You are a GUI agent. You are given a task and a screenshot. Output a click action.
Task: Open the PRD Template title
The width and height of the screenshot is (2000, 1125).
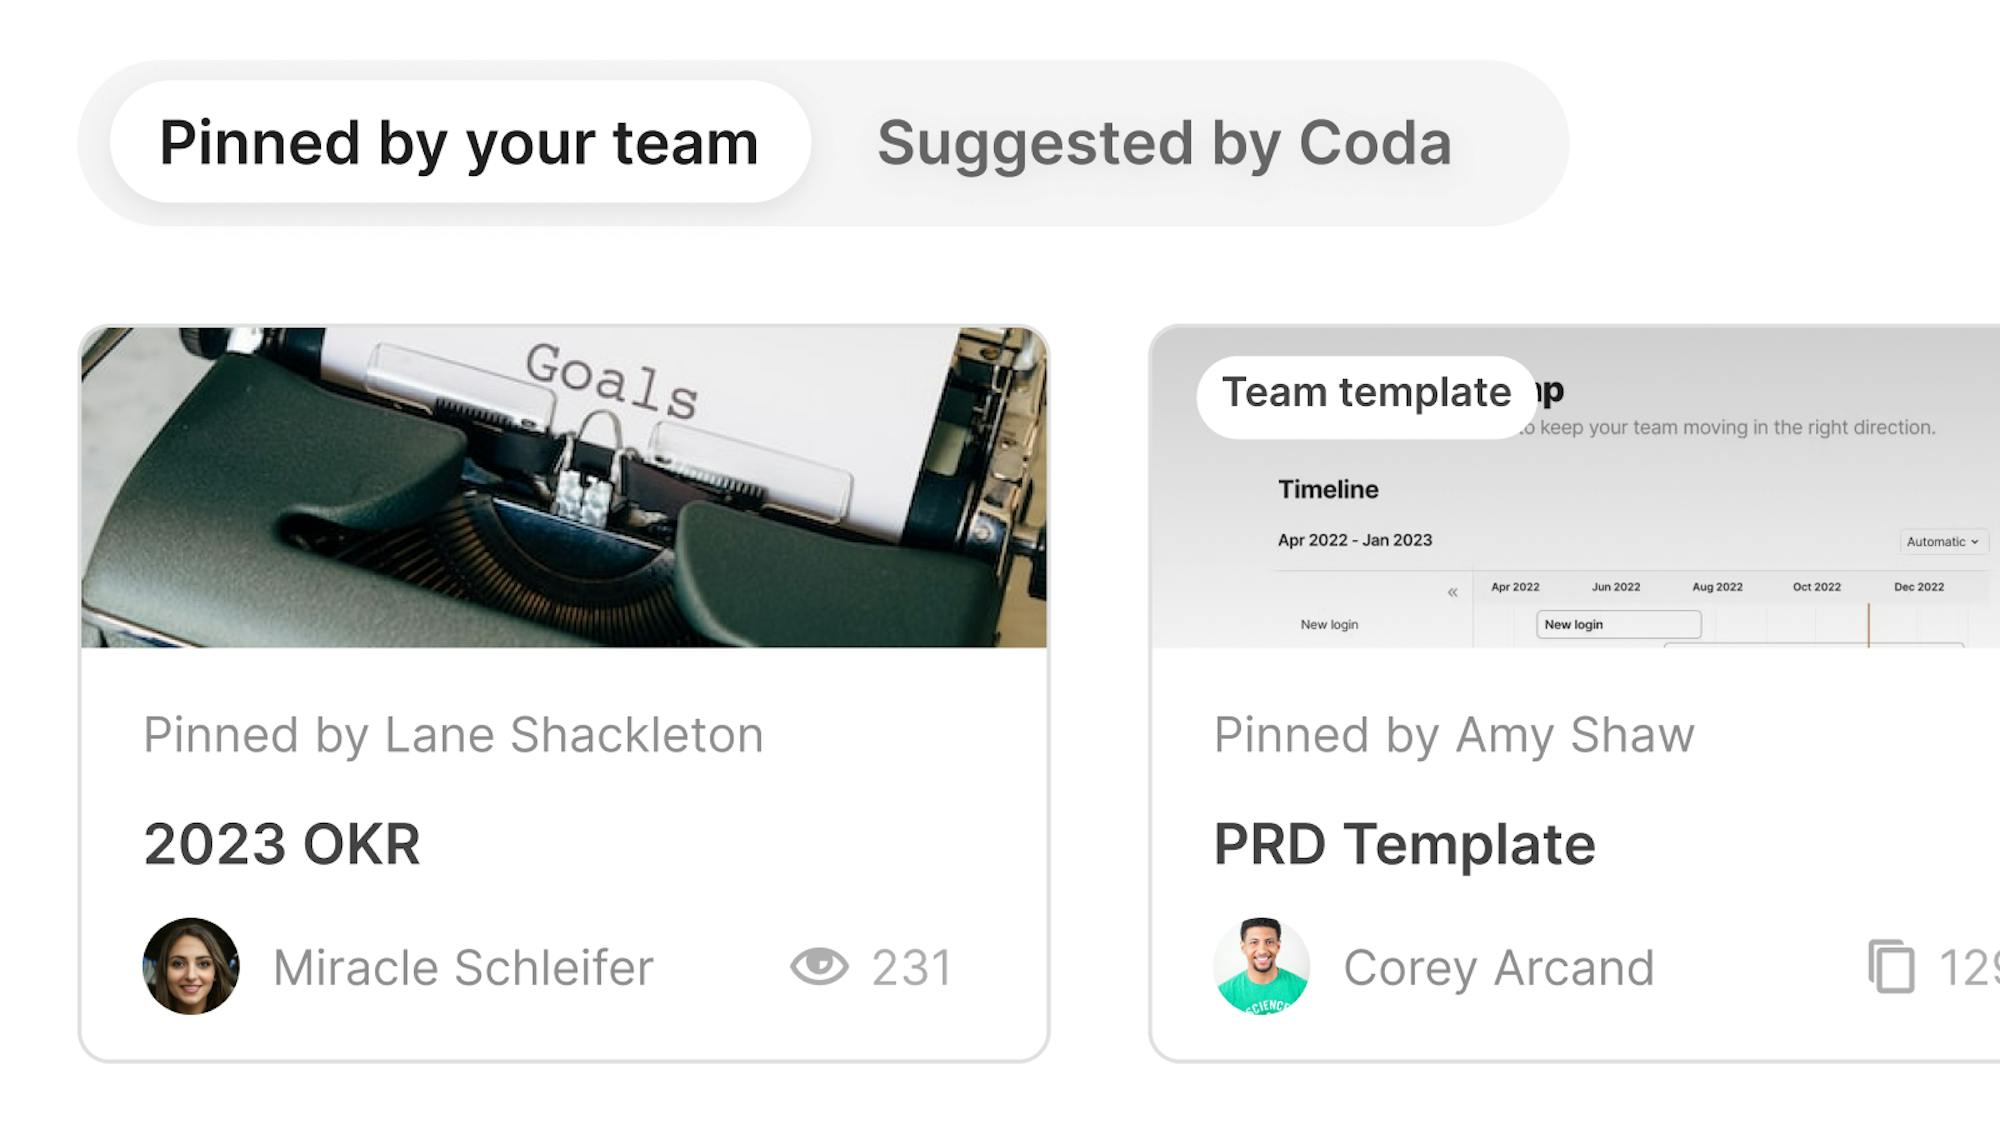tap(1404, 844)
